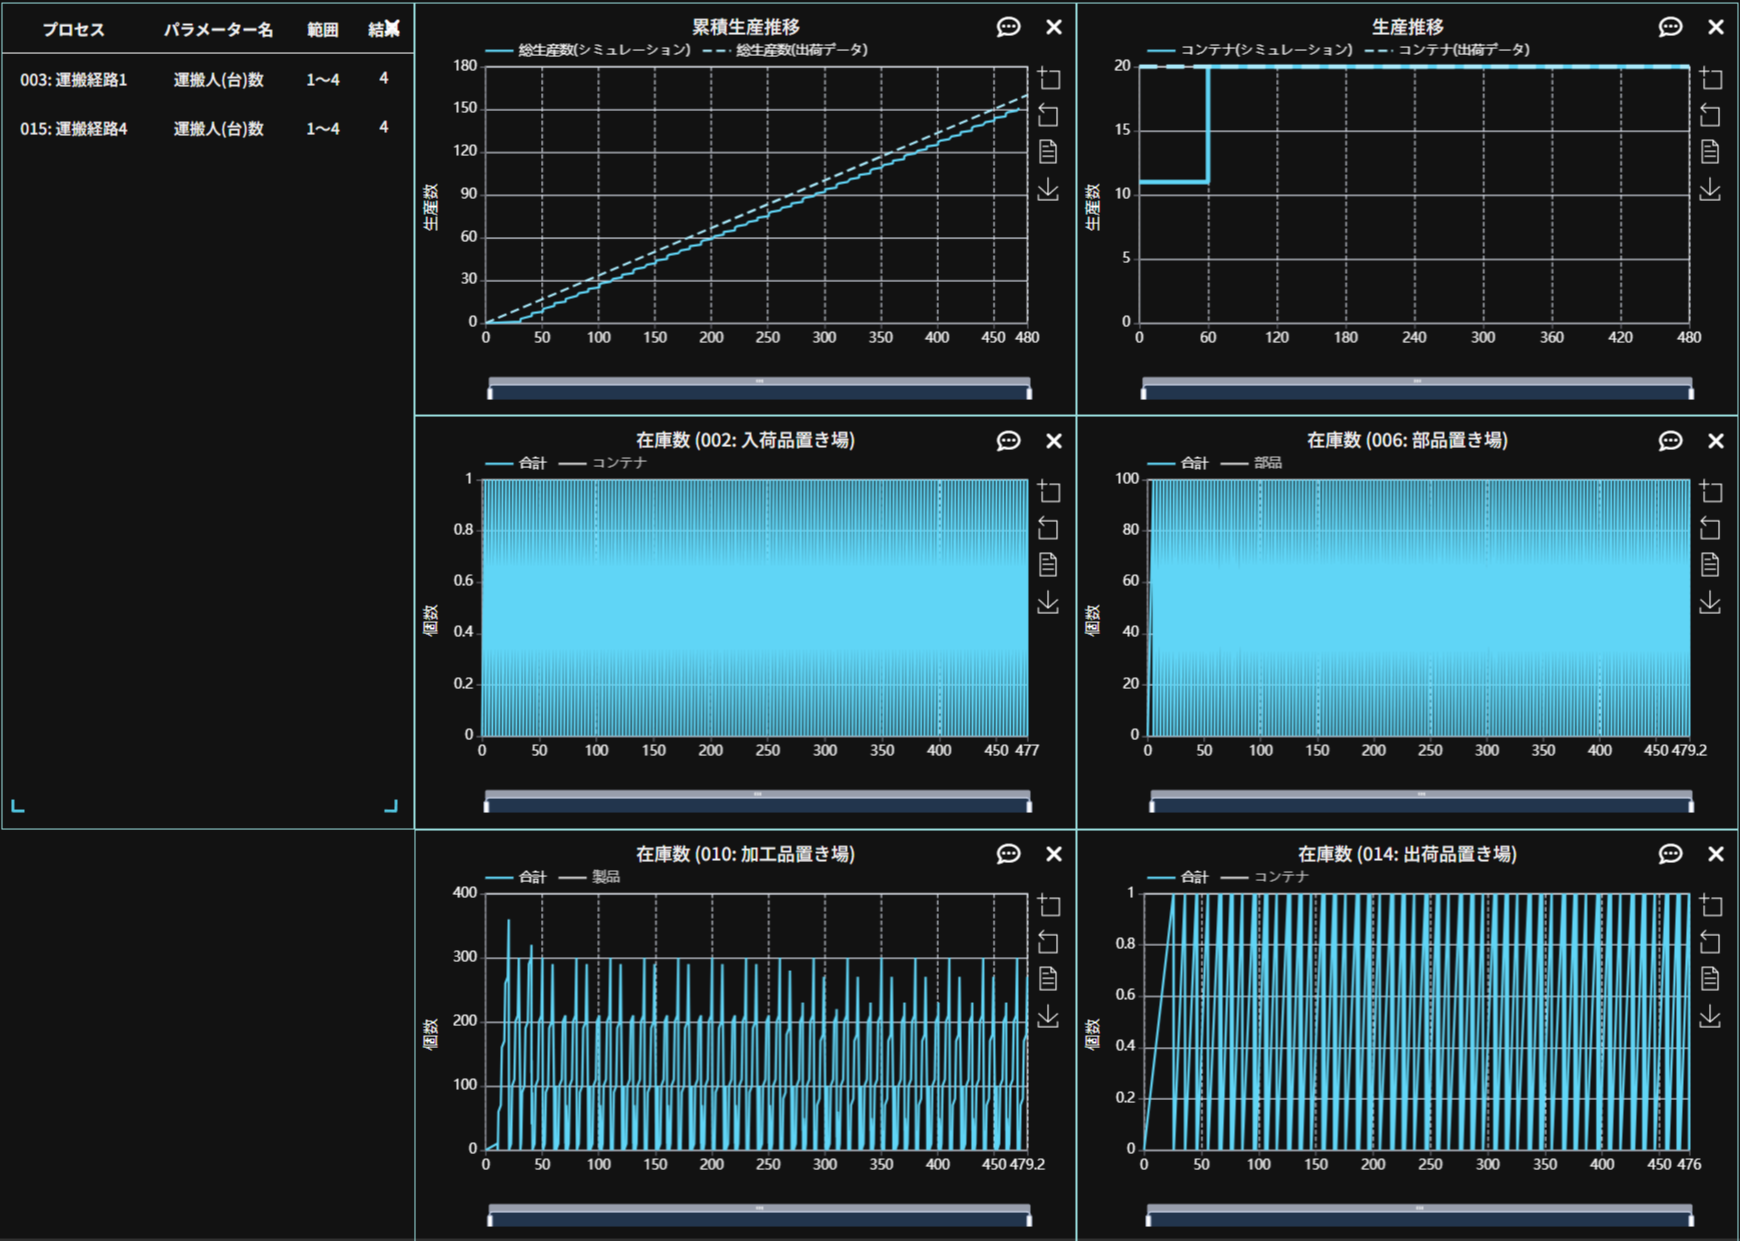Click the zoom slider below 累積生産推移 chart
The height and width of the screenshot is (1241, 1740).
[x=759, y=389]
